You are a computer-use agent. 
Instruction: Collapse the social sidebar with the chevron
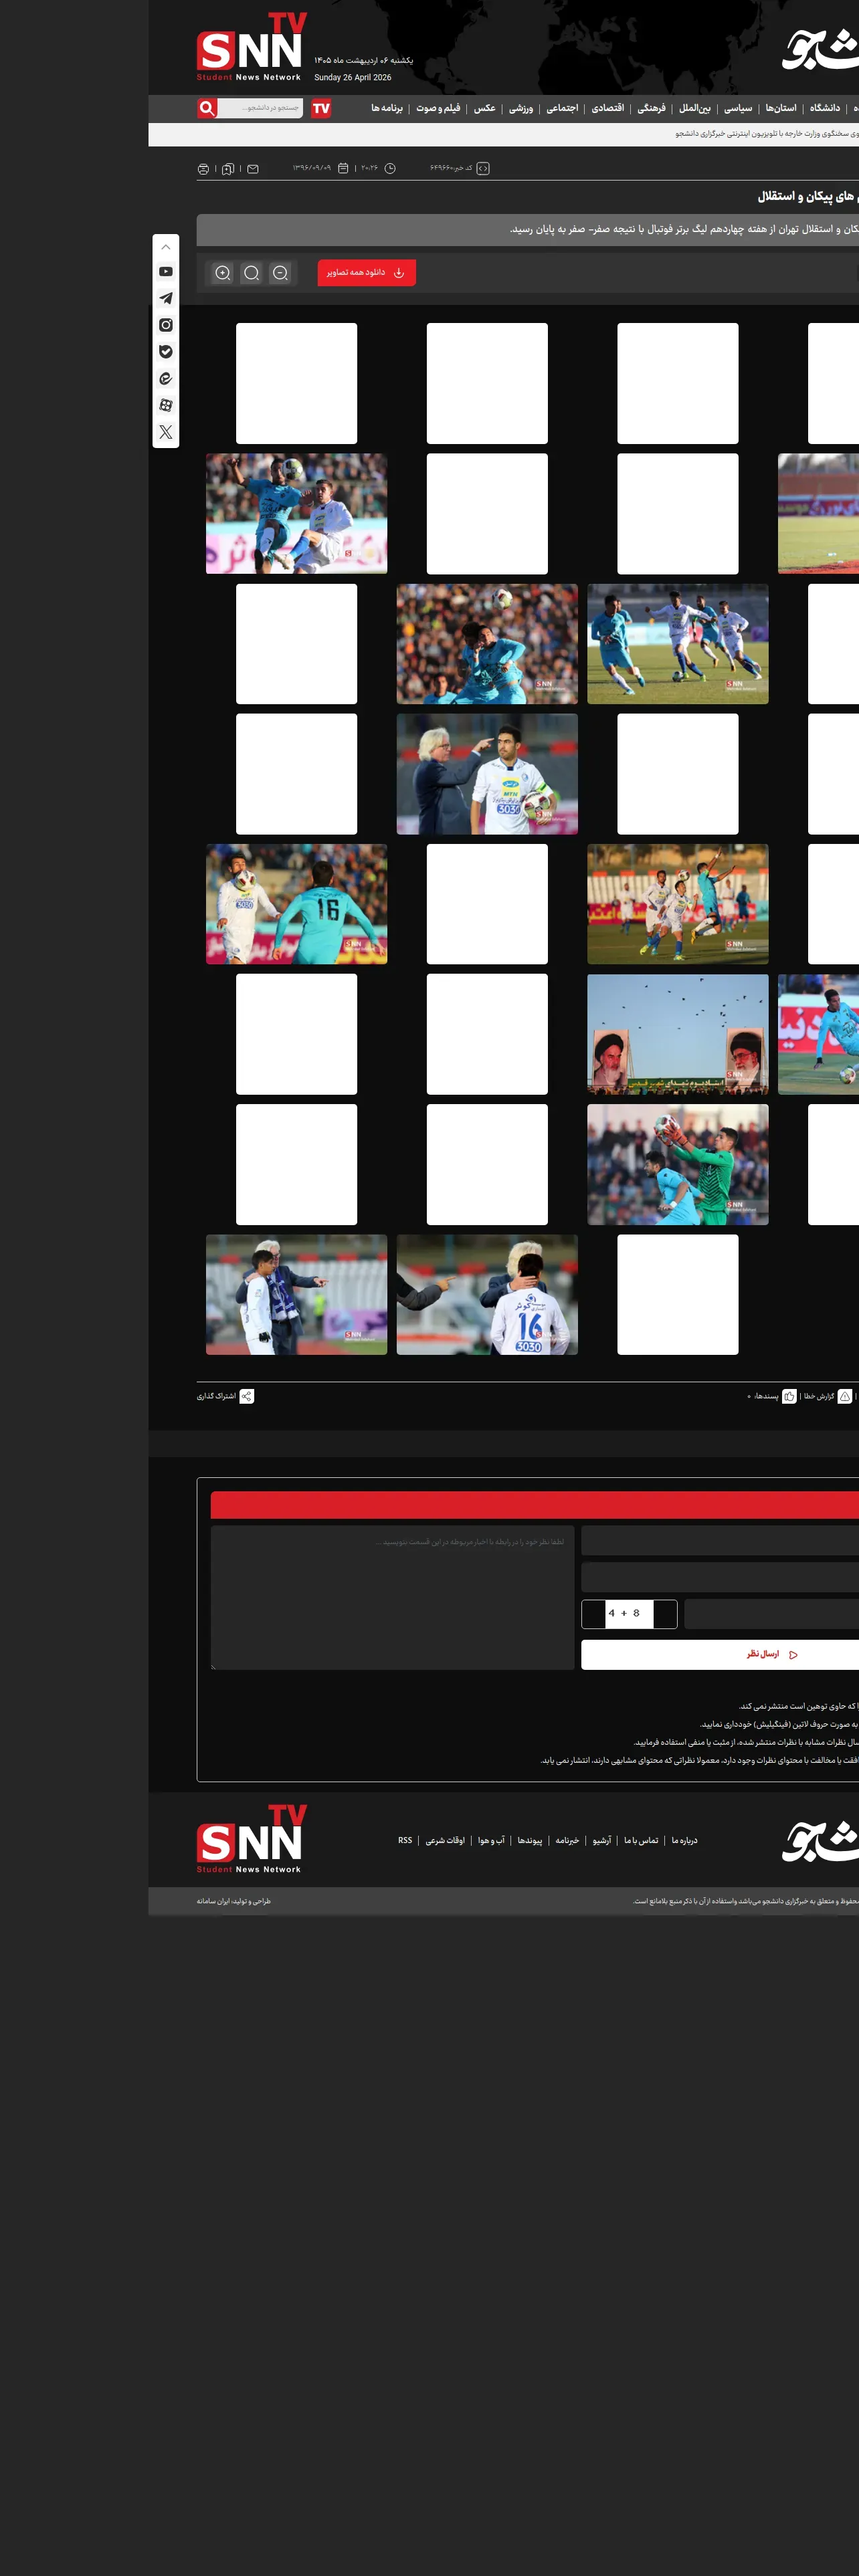[166, 247]
